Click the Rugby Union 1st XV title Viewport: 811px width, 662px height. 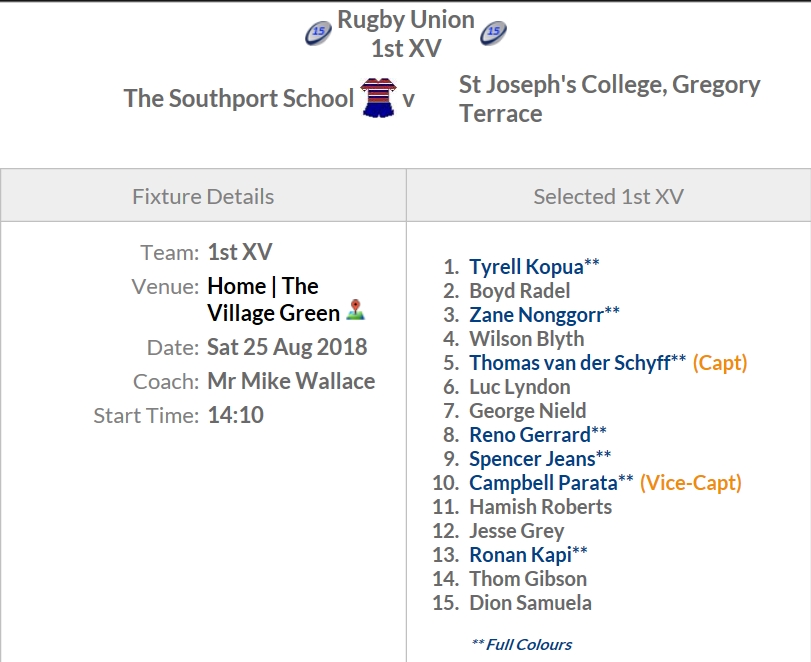[x=406, y=34]
